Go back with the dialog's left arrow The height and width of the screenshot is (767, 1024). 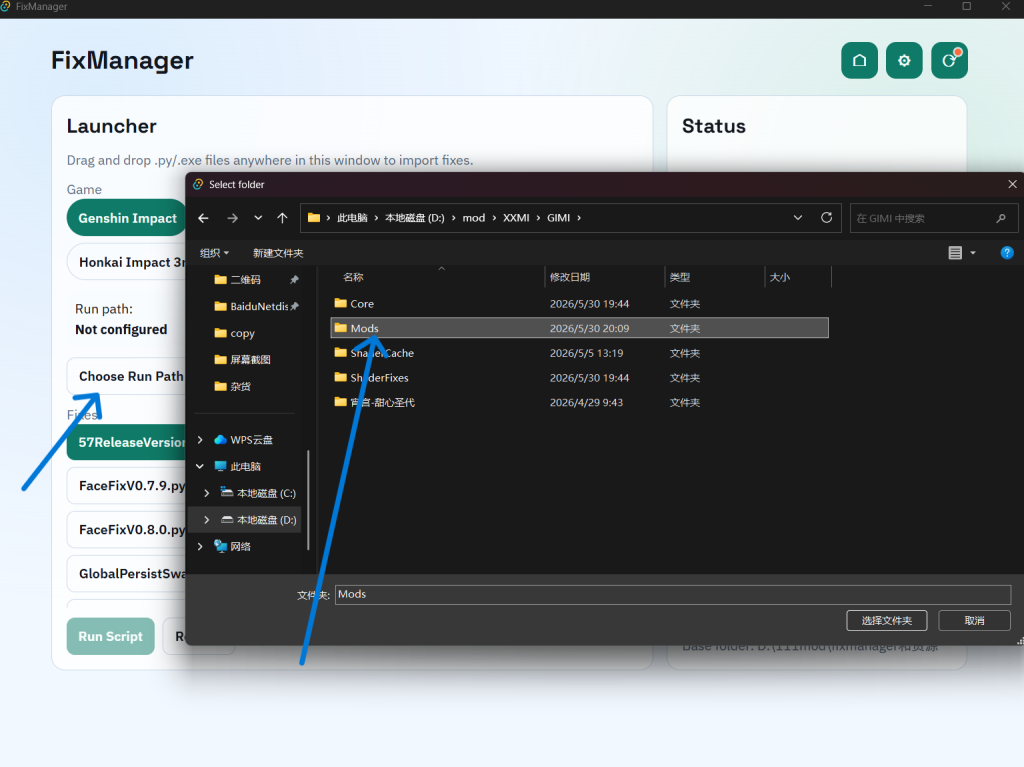[203, 218]
